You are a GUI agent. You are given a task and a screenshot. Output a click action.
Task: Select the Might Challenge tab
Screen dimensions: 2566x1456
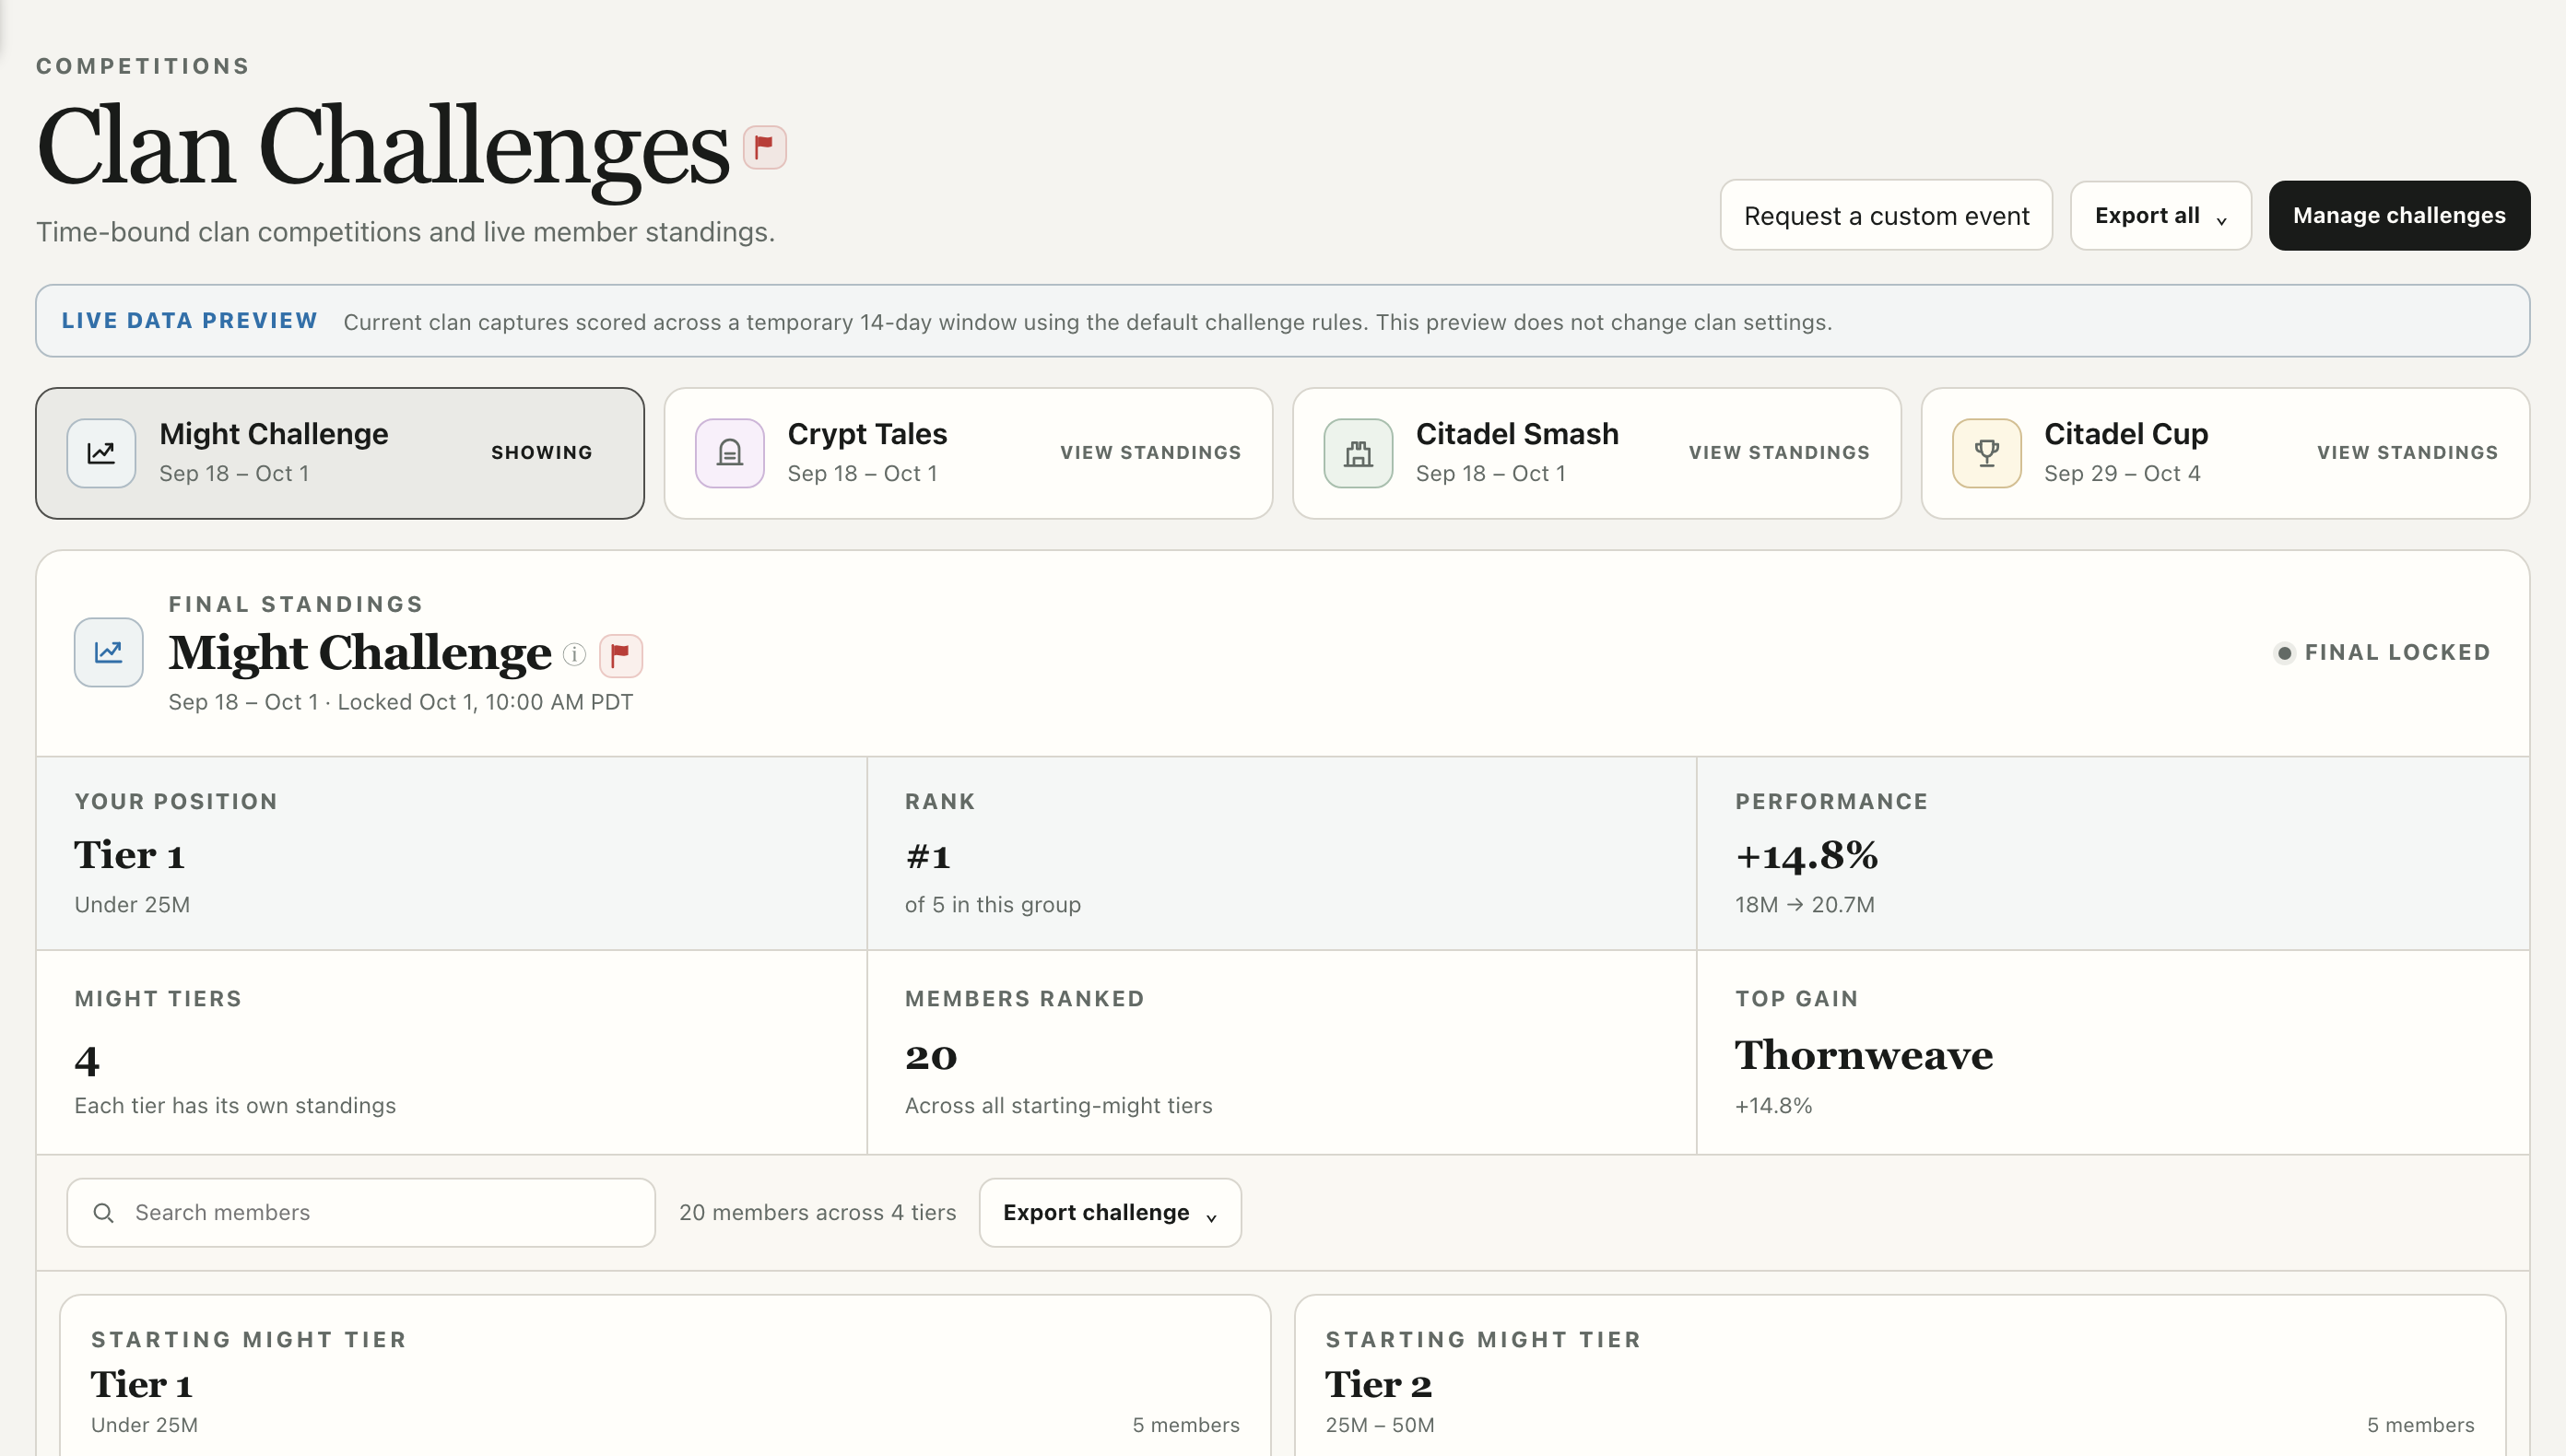340,453
